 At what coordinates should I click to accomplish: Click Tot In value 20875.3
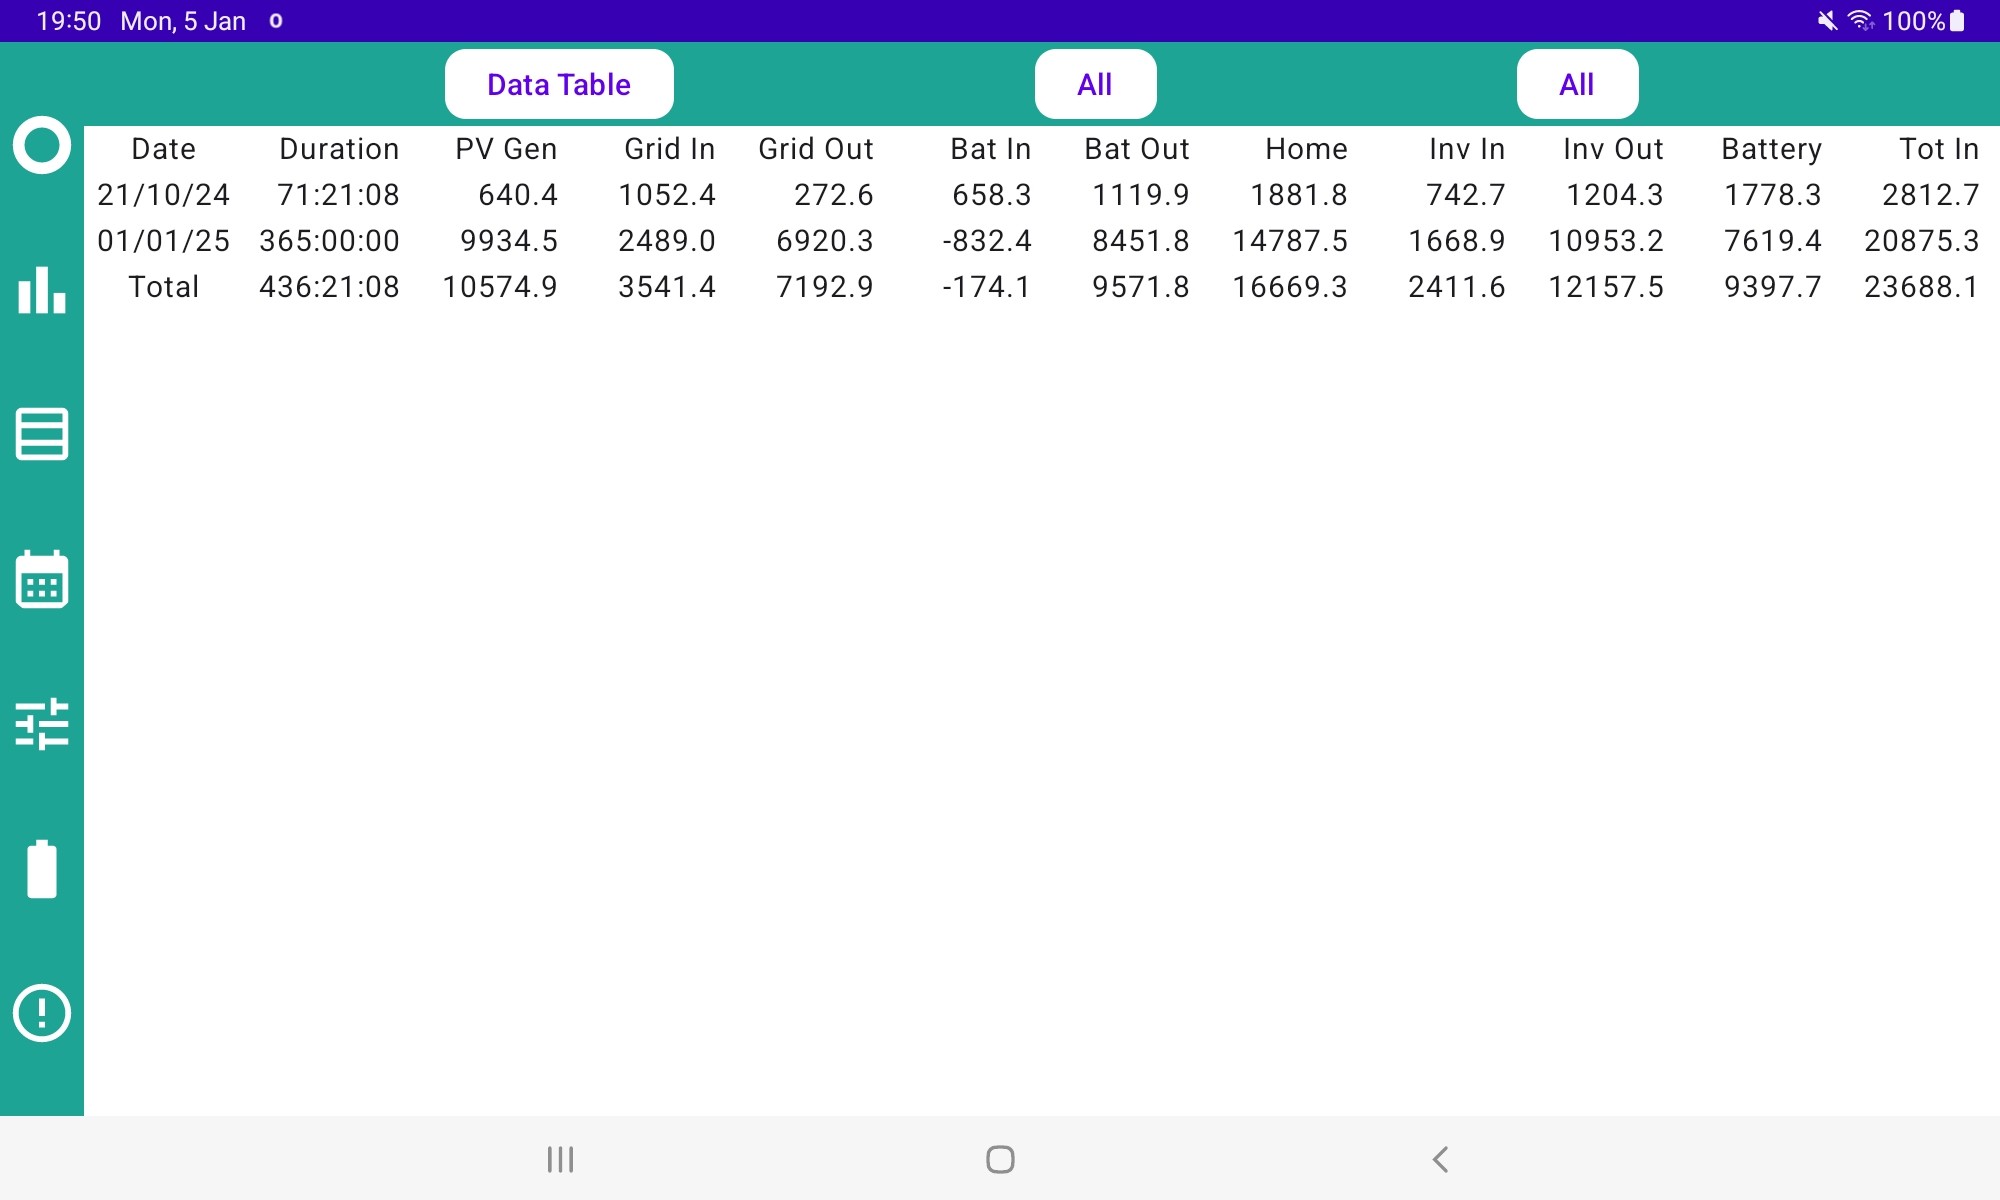tap(1922, 241)
